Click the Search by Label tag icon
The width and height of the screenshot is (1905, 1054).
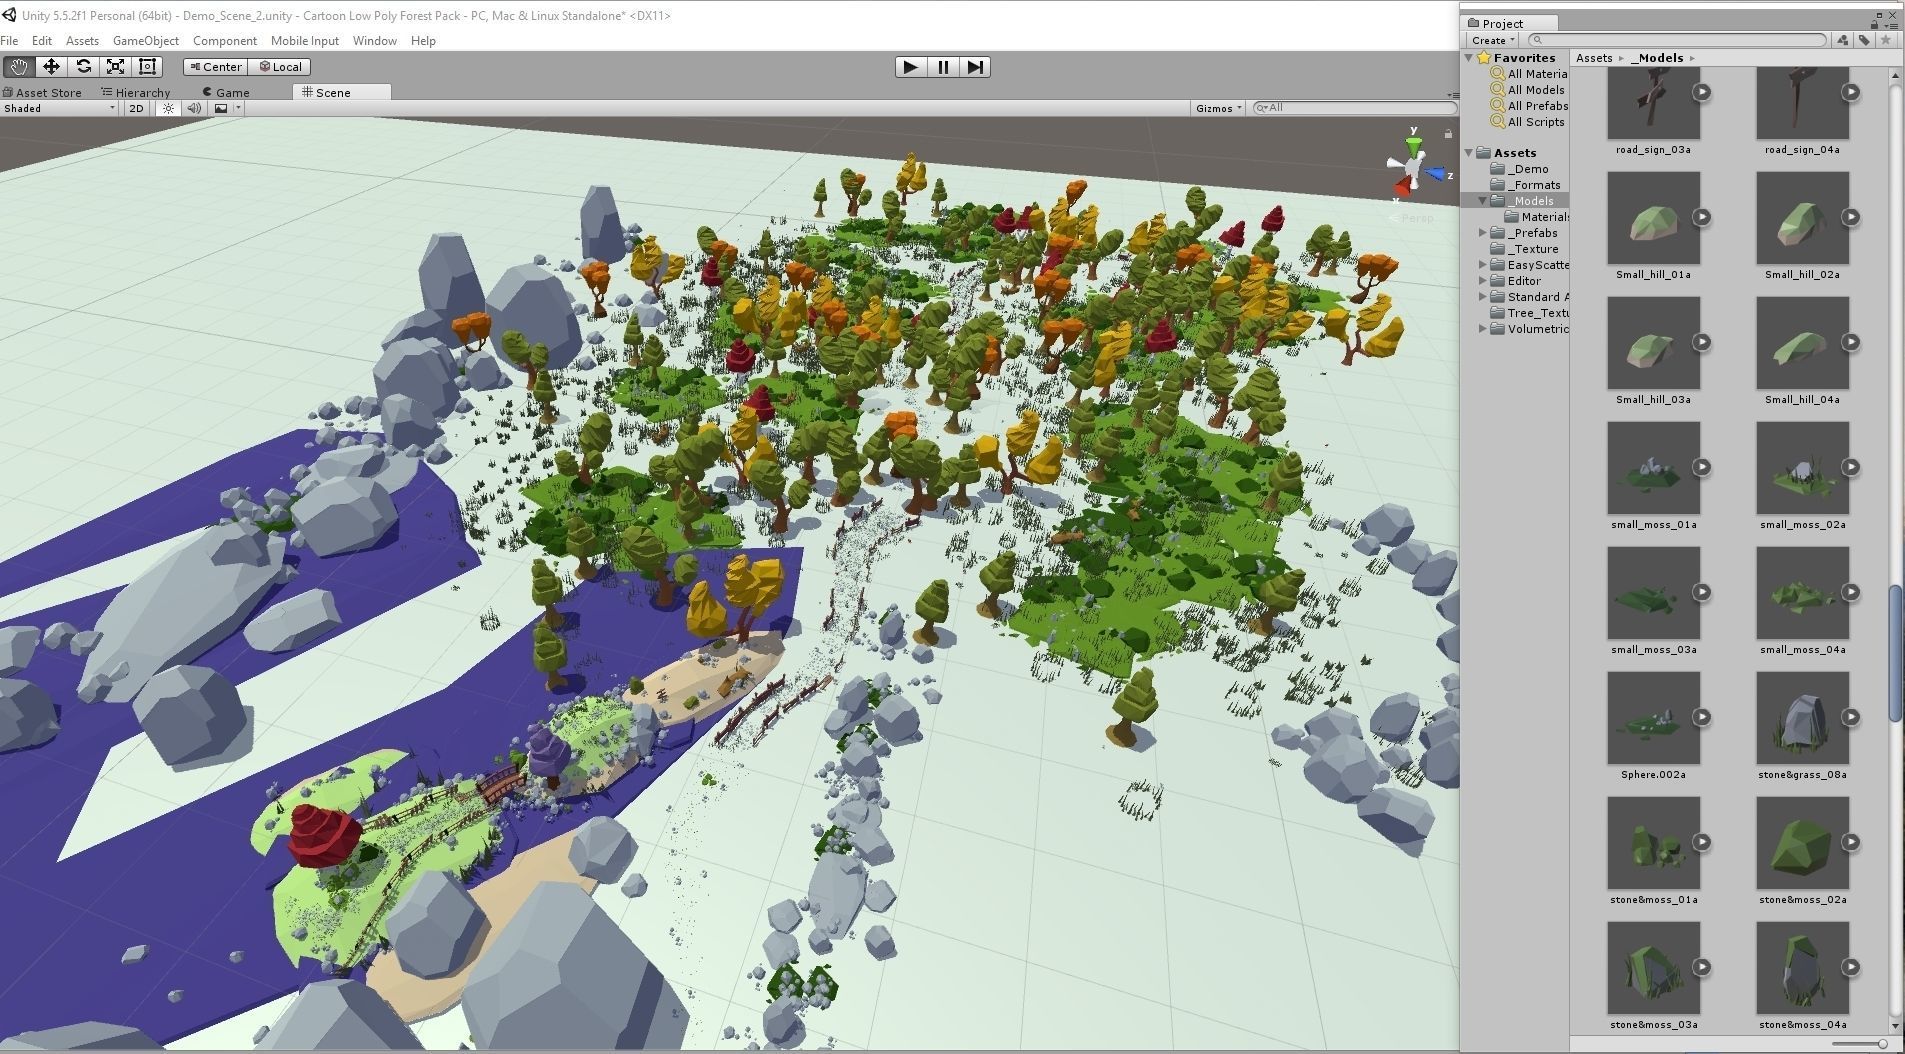(1864, 40)
